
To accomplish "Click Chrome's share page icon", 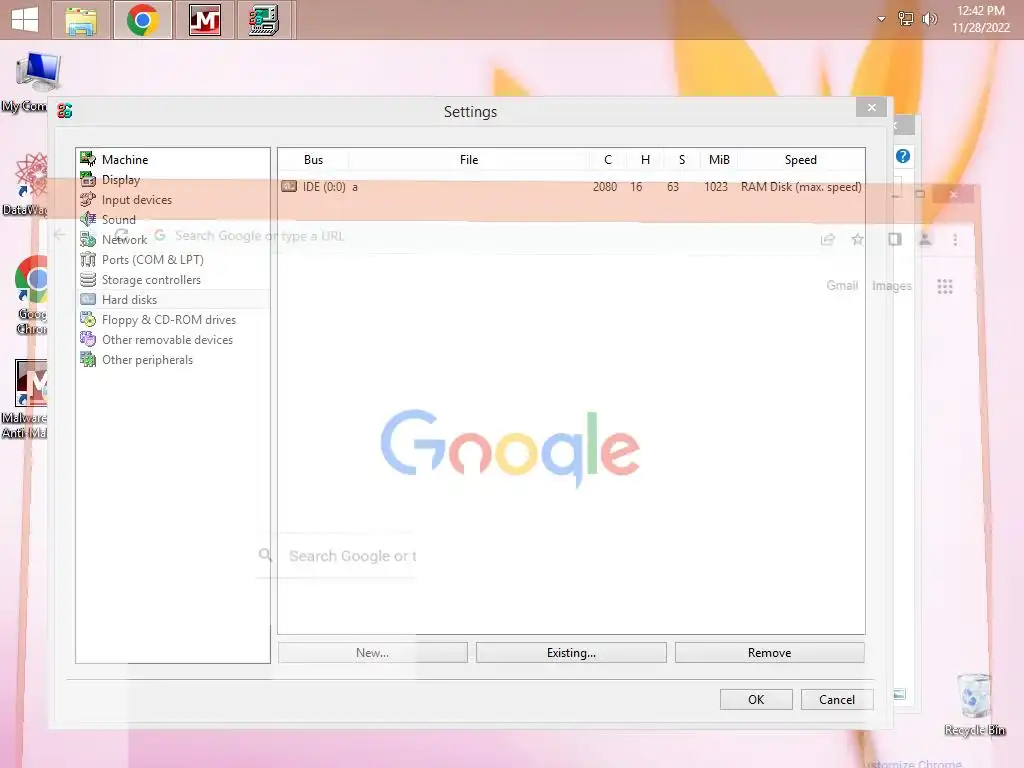I will (827, 240).
